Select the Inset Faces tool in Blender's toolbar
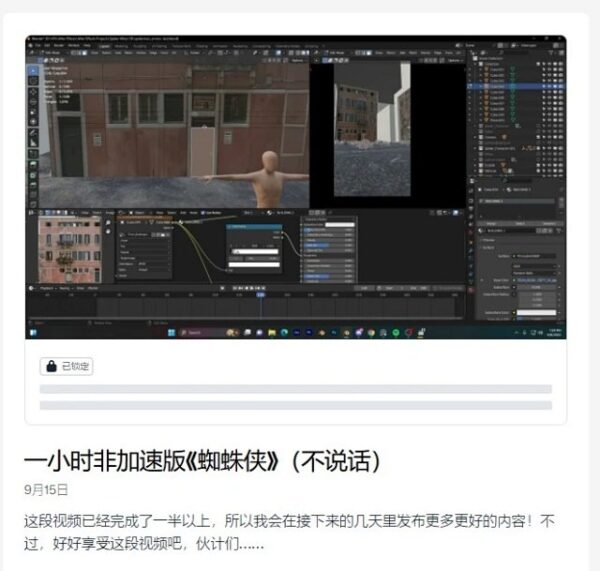 click(x=33, y=175)
